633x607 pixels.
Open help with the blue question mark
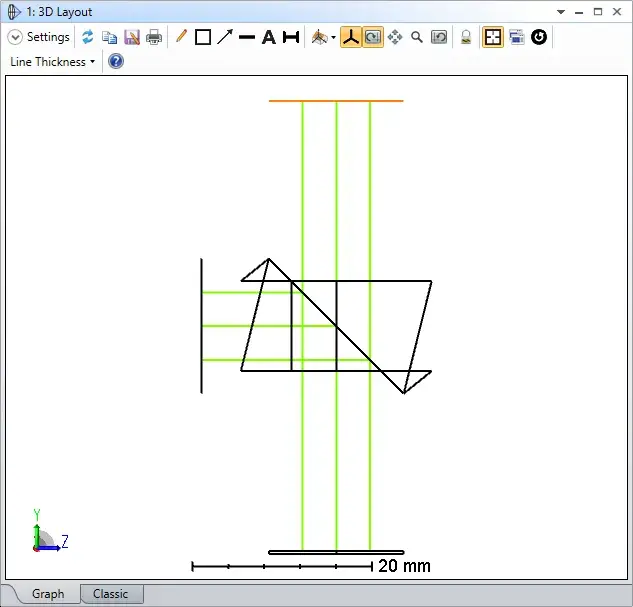116,61
